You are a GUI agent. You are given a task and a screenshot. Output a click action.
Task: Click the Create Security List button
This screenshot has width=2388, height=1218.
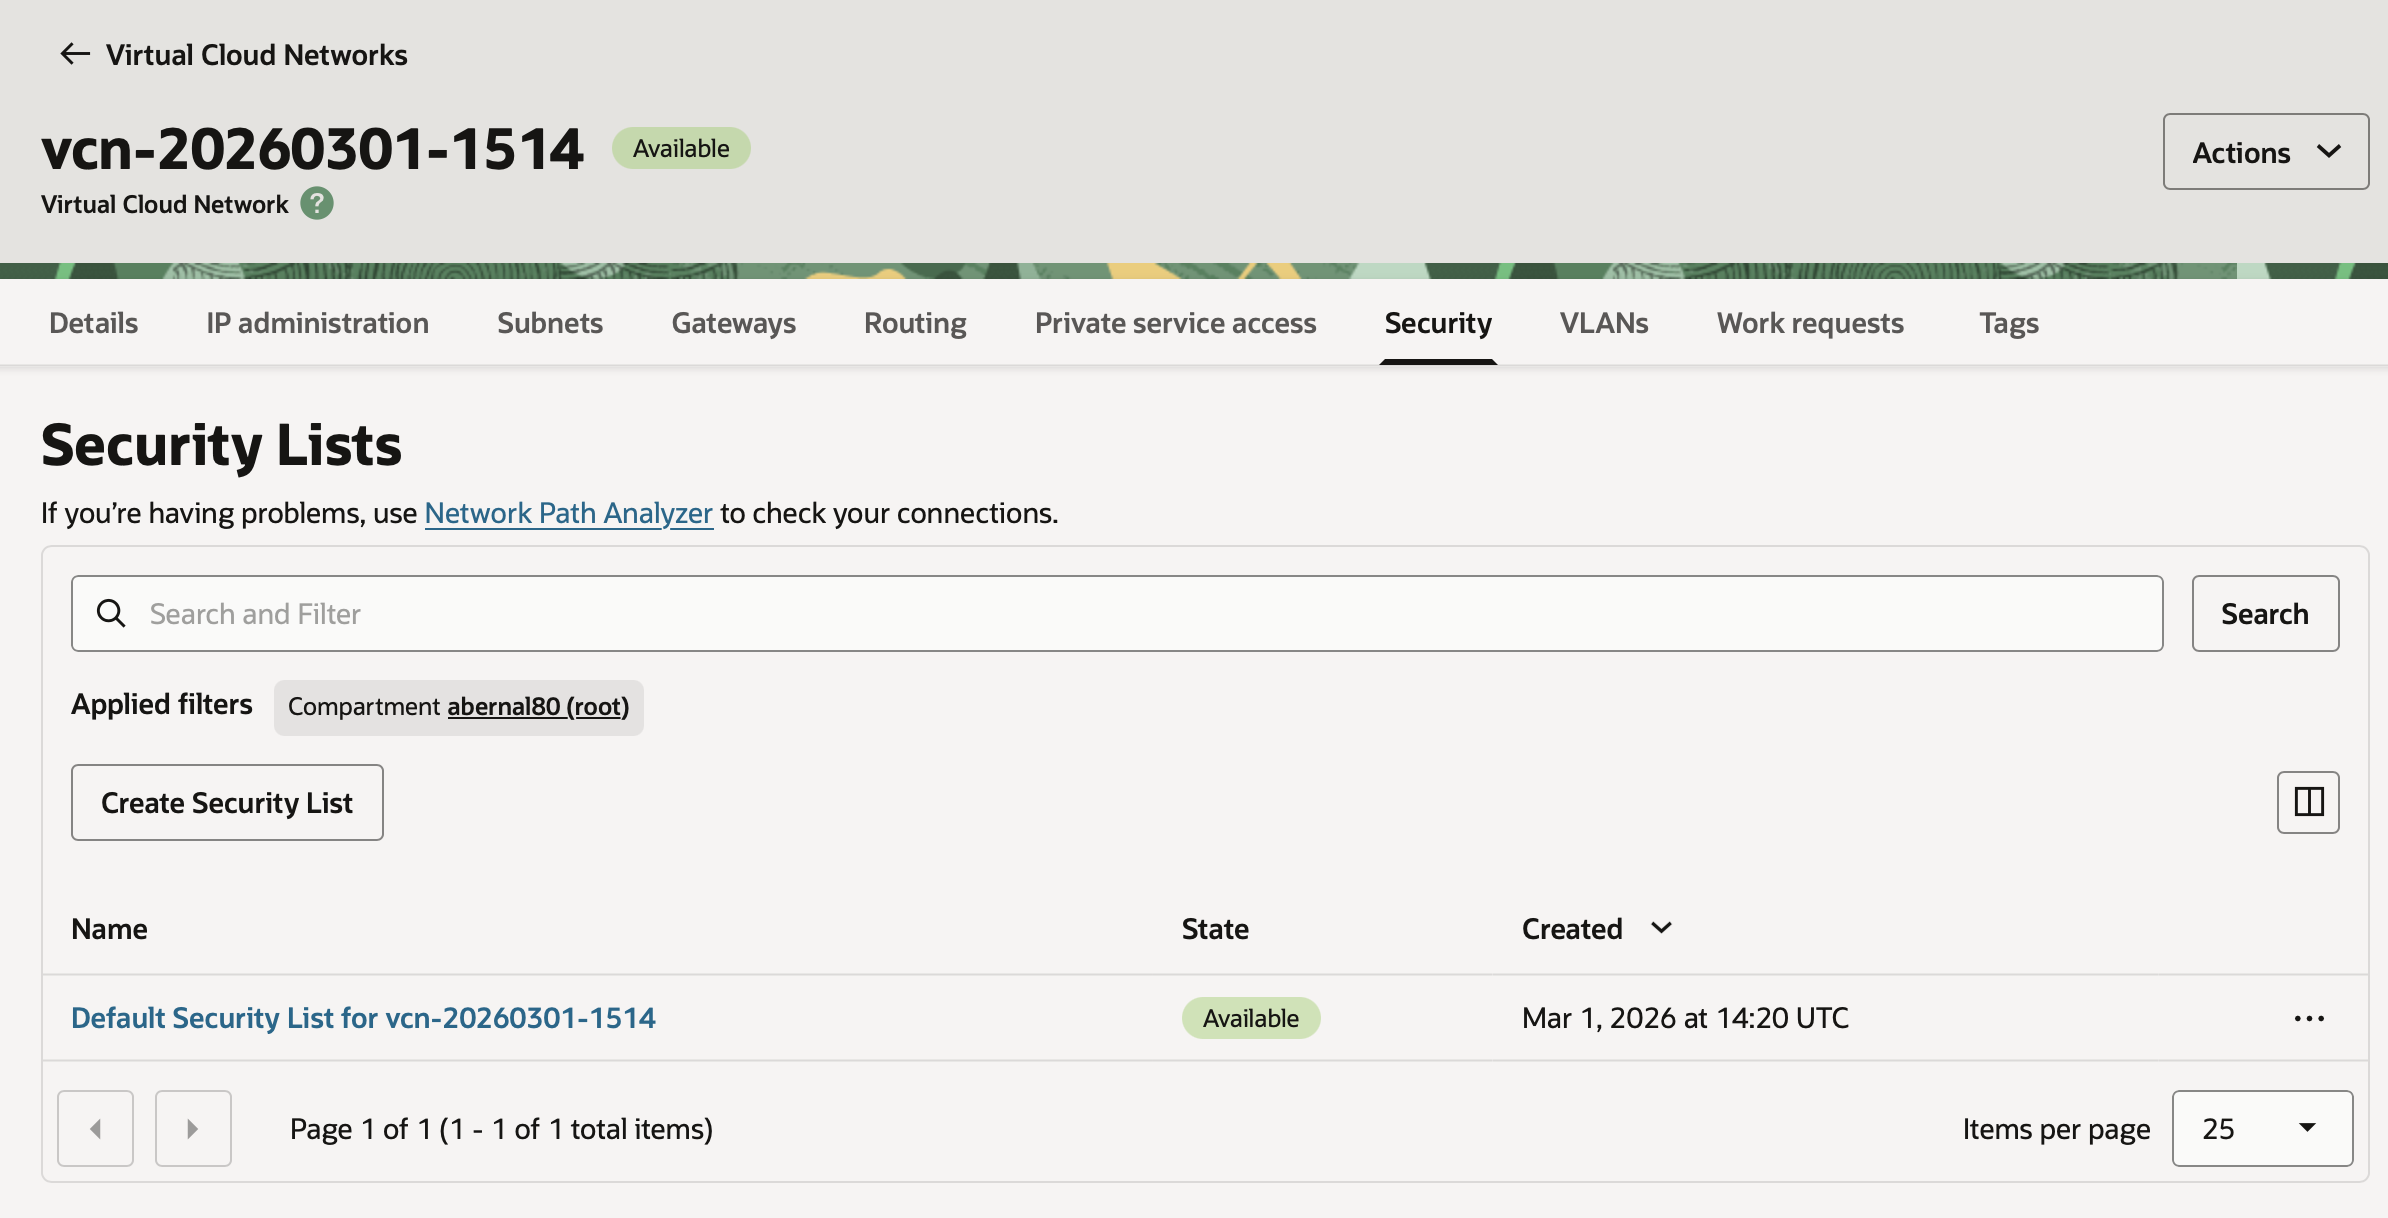tap(227, 803)
